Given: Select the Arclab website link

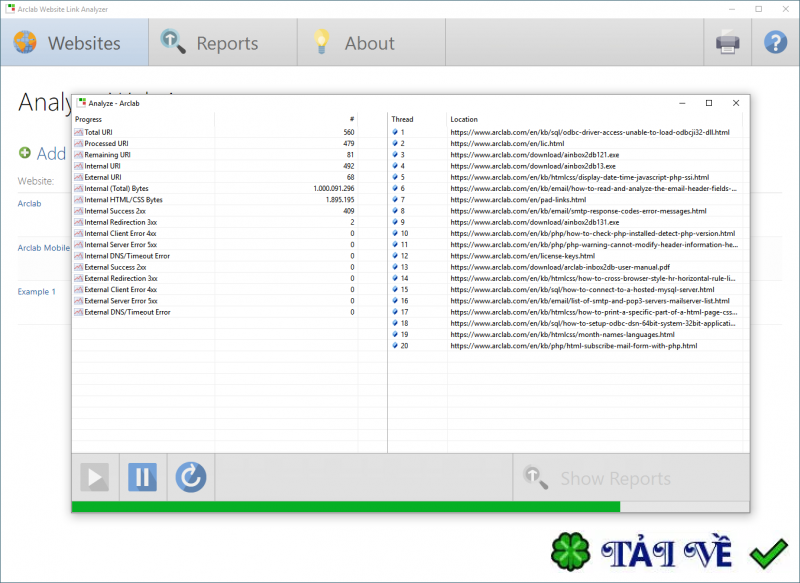Looking at the screenshot, I should pyautogui.click(x=30, y=203).
